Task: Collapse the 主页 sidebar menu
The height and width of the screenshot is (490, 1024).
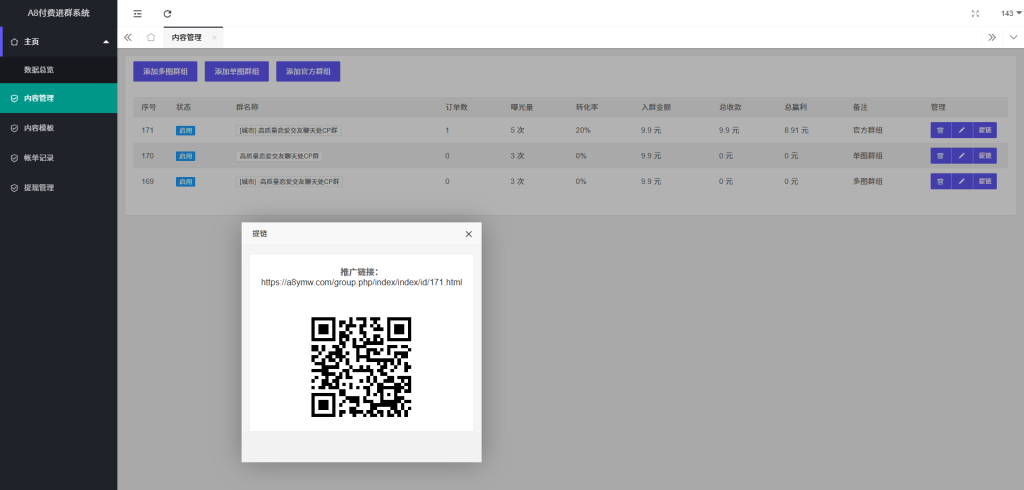Action: click(59, 42)
